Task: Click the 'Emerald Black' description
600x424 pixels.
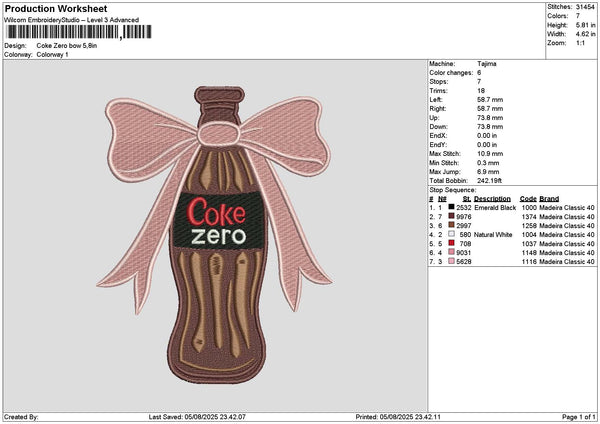Action: (495, 207)
